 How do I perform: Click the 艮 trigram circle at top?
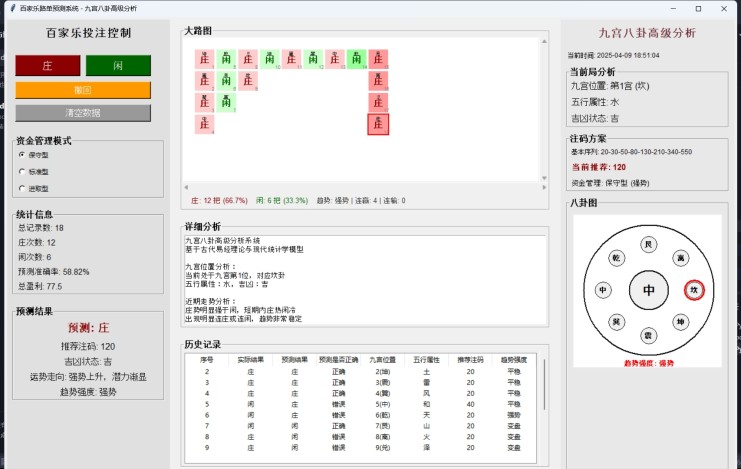coord(648,245)
